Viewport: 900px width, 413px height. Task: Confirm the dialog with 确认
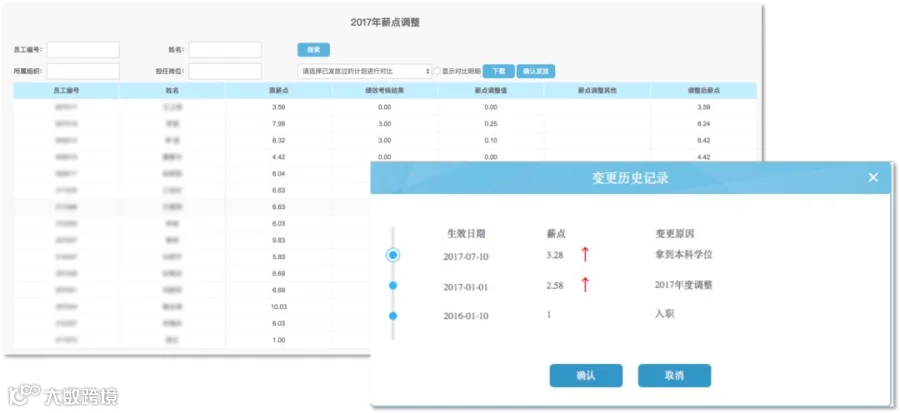[x=585, y=376]
